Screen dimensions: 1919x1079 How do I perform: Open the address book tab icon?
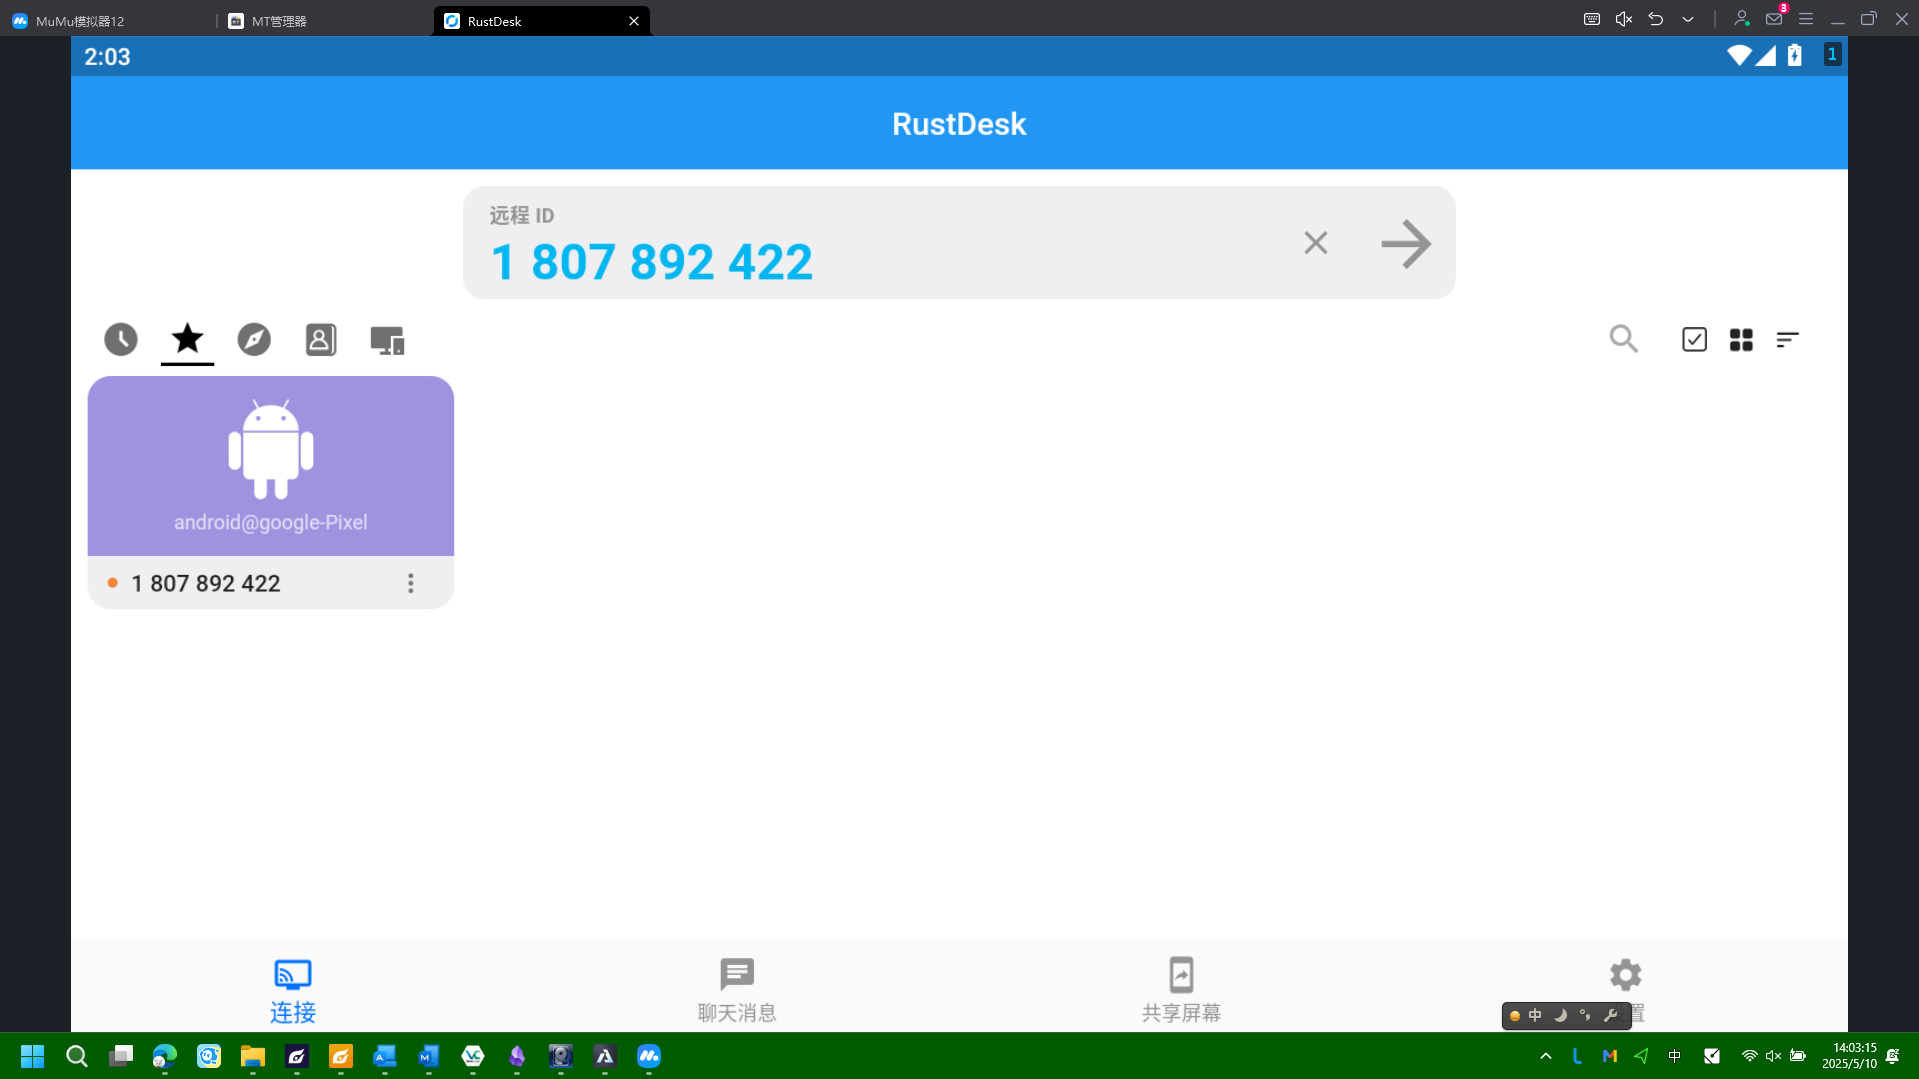click(321, 340)
